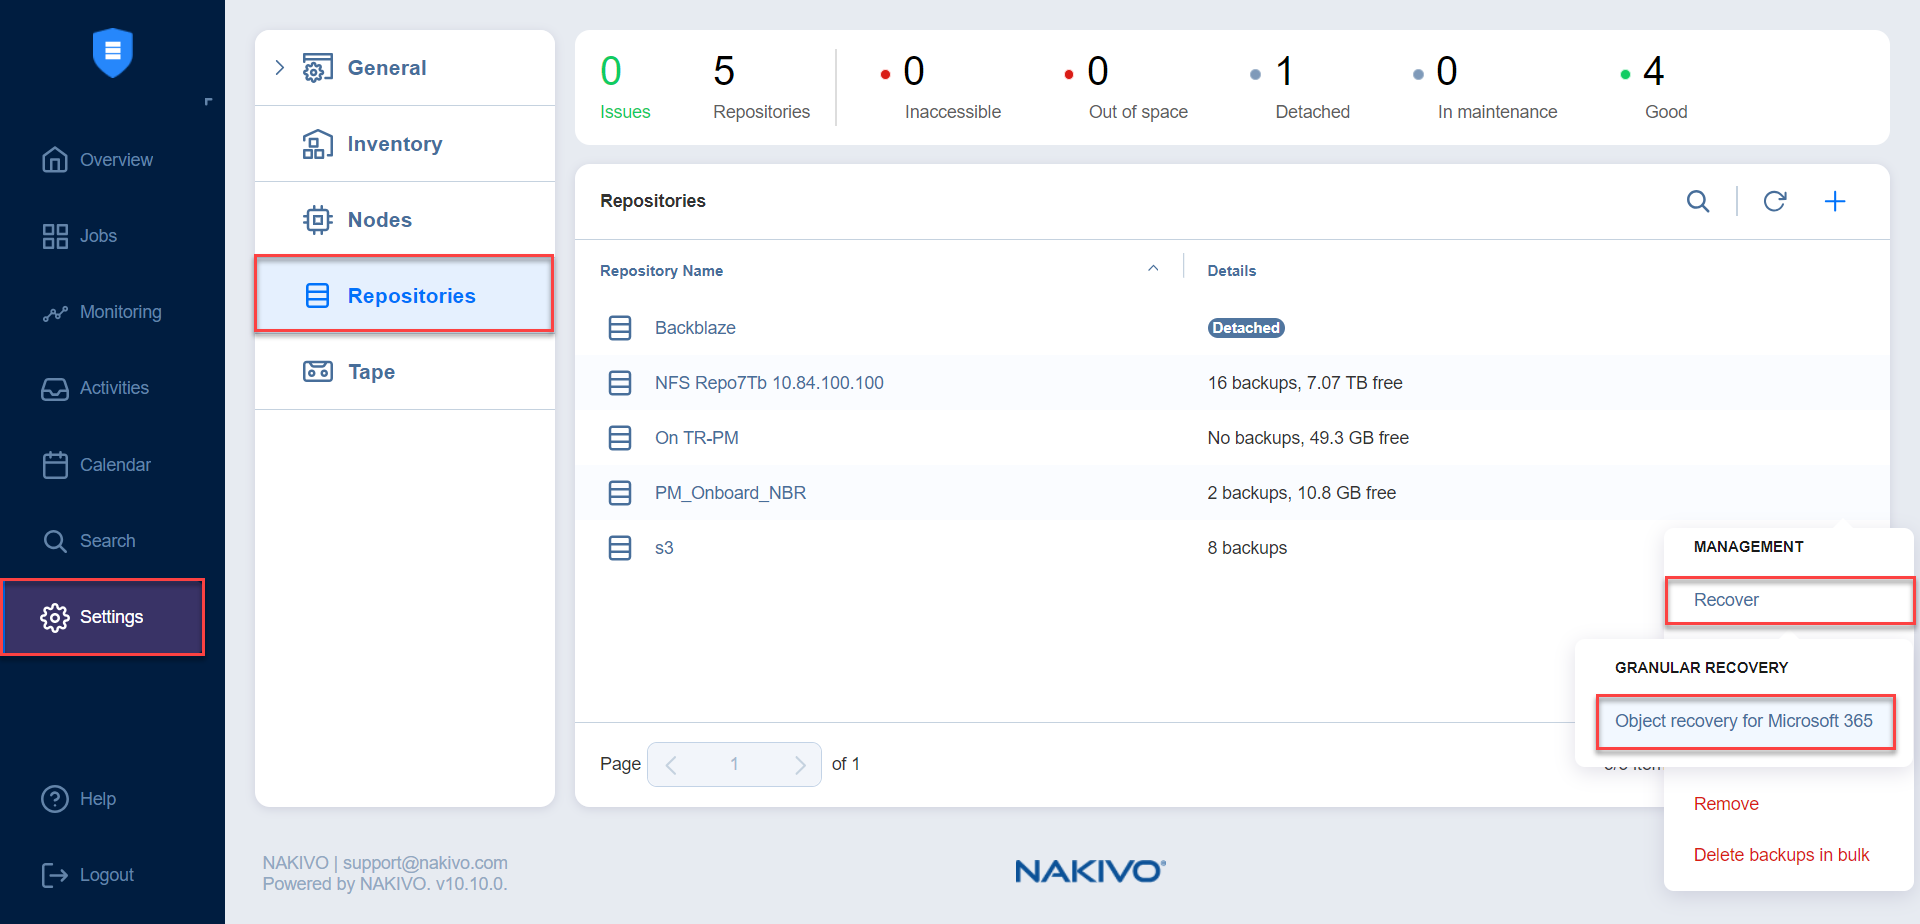Screen dimensions: 1920x924
Task: Open the Settings gear icon
Action: [55, 618]
